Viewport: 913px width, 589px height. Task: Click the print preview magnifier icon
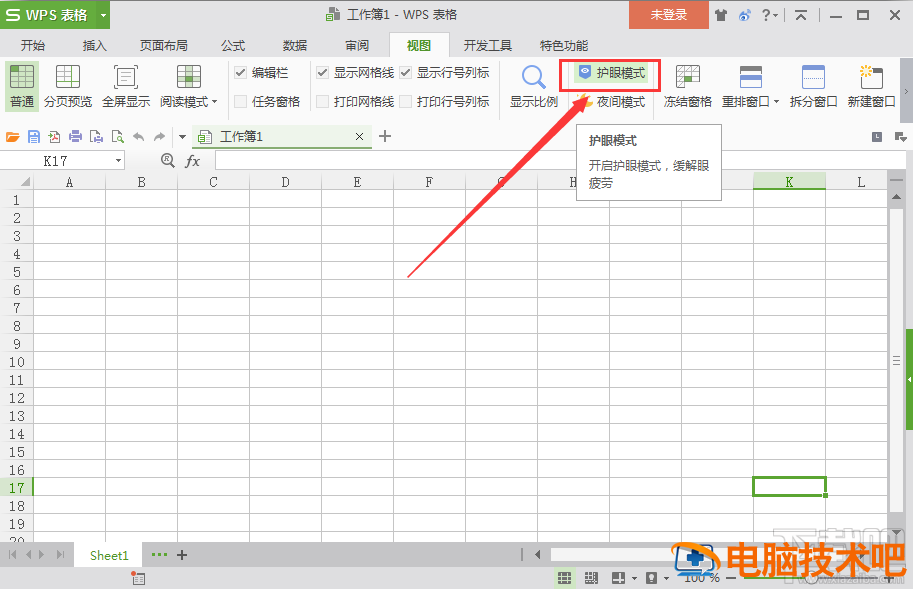(x=118, y=137)
